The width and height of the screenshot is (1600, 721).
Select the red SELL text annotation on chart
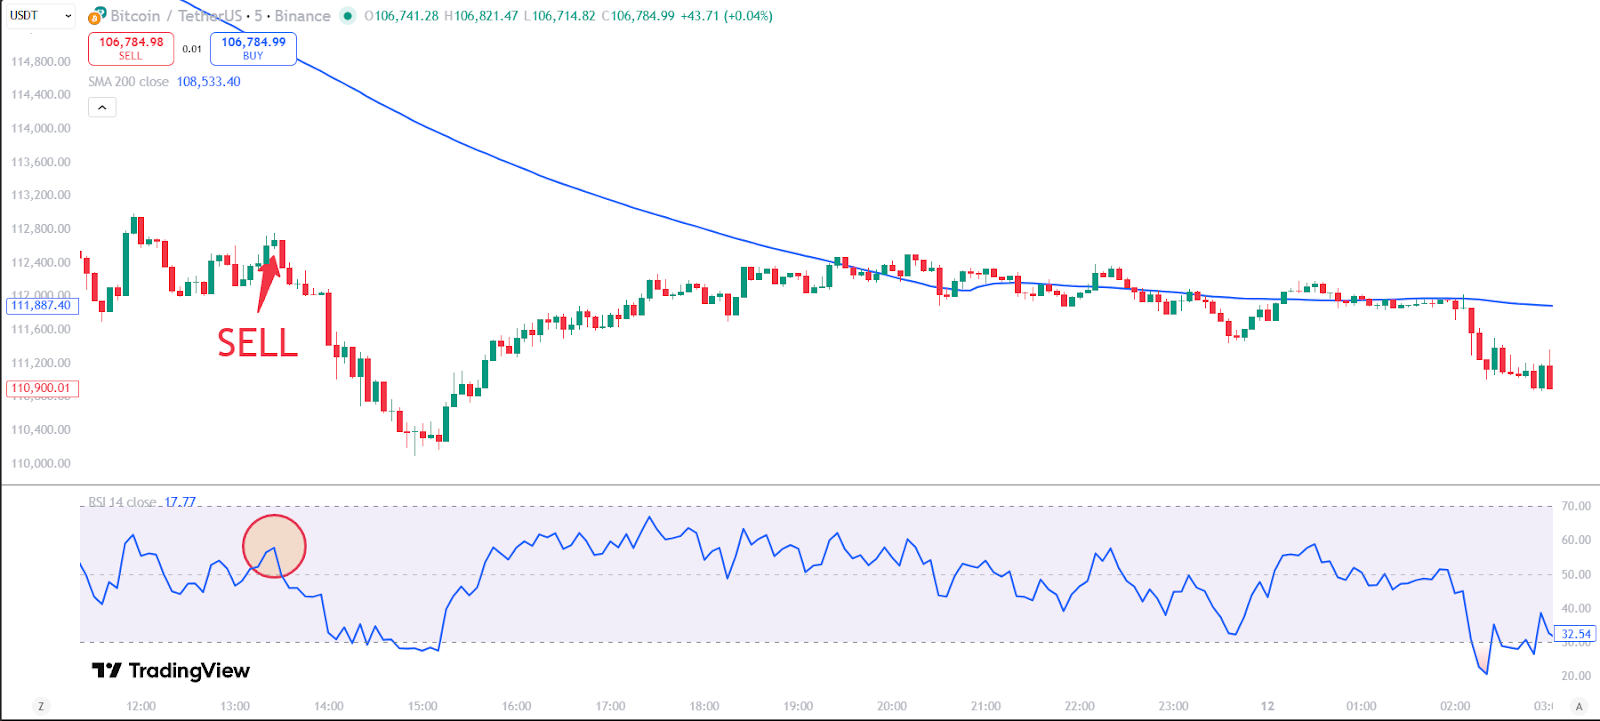tap(258, 343)
